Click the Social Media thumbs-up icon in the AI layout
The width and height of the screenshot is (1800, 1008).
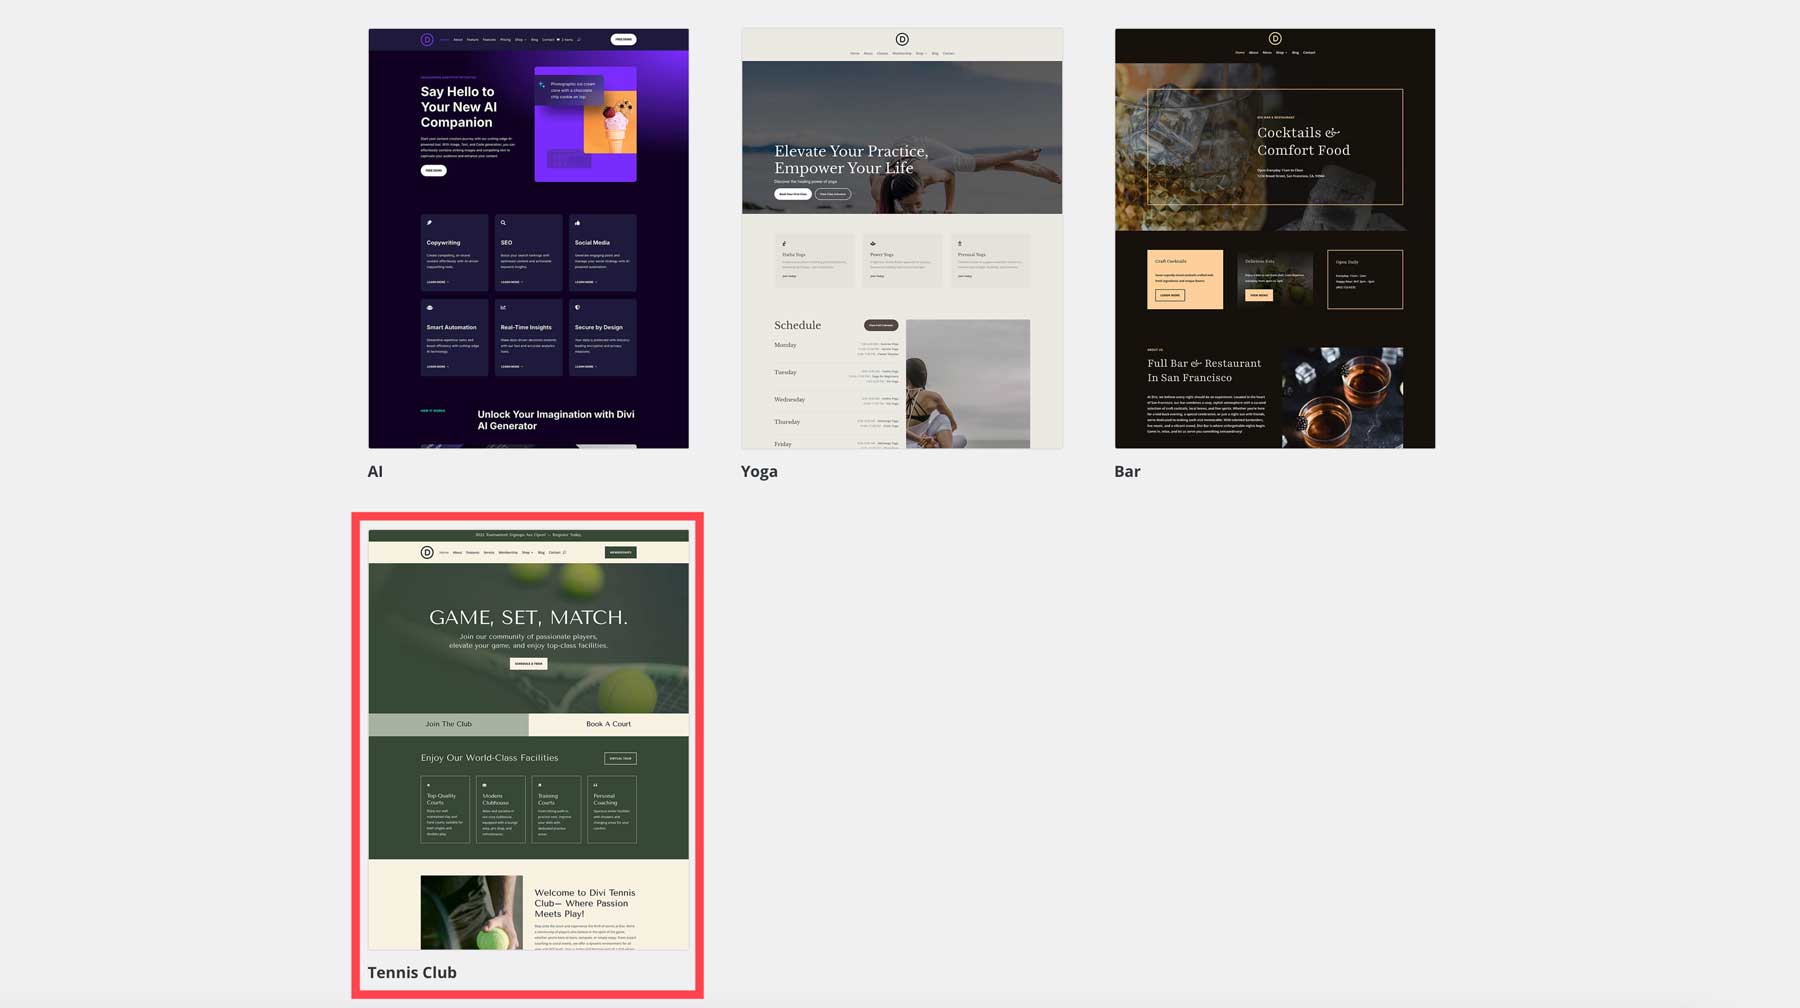[x=578, y=223]
